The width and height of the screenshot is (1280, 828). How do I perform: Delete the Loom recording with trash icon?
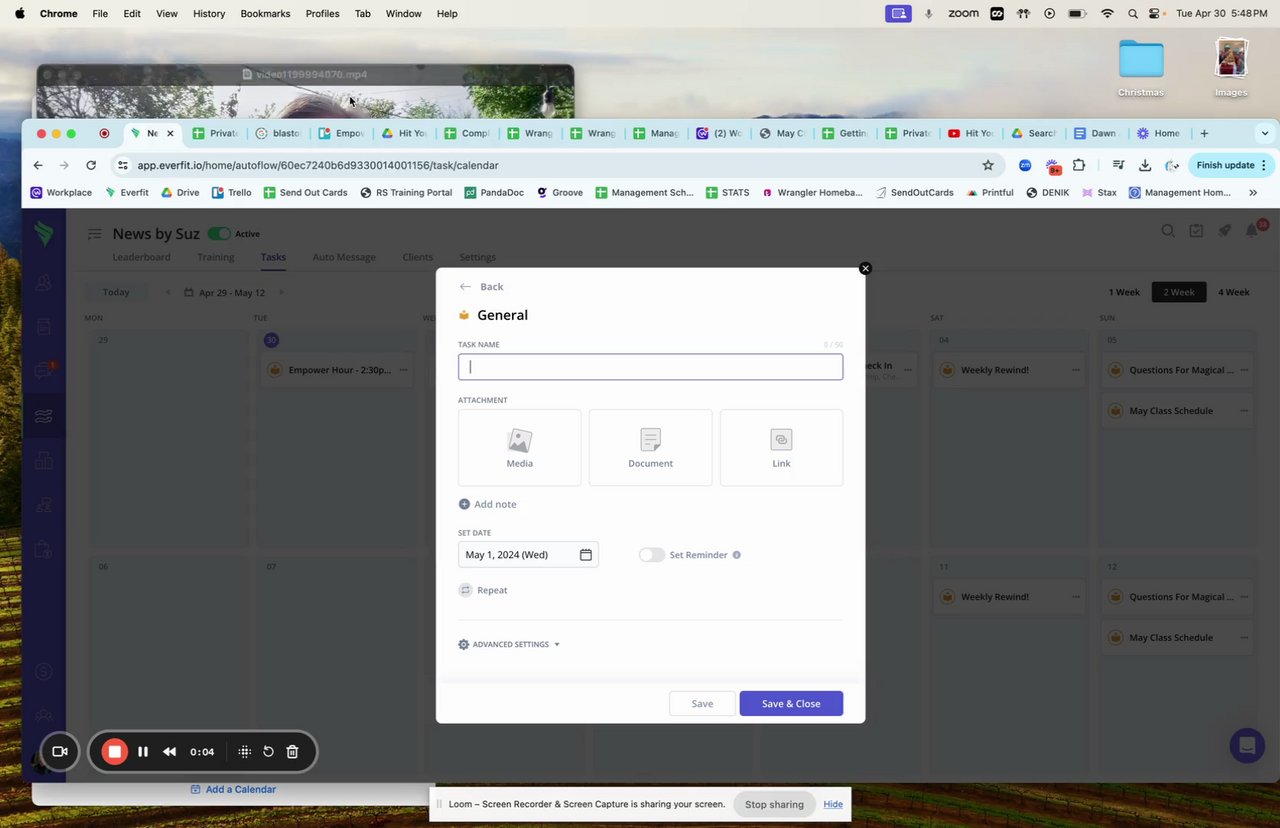[x=292, y=752]
